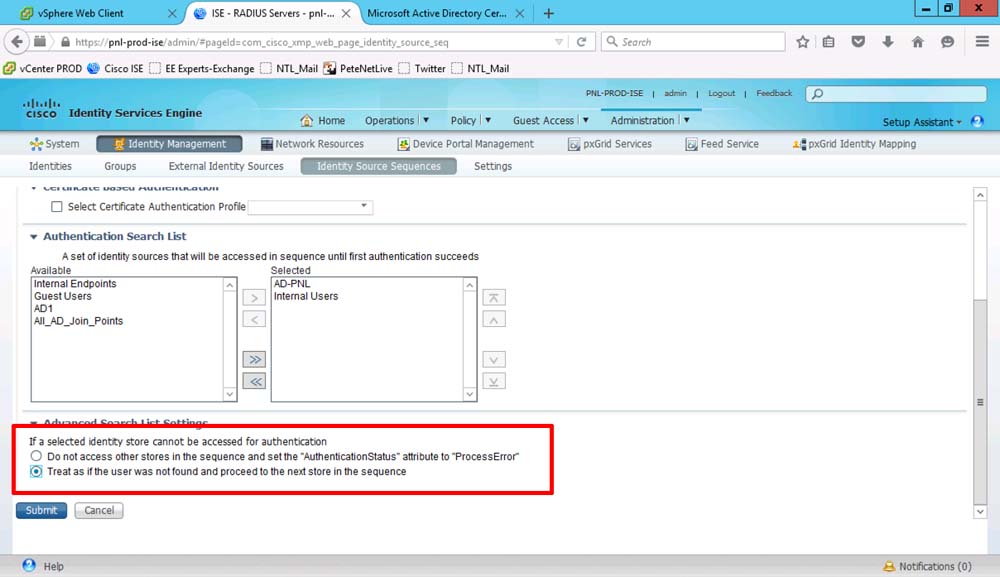1000x577 pixels.
Task: Open External Identity Sources sub-tab
Action: tap(226, 166)
